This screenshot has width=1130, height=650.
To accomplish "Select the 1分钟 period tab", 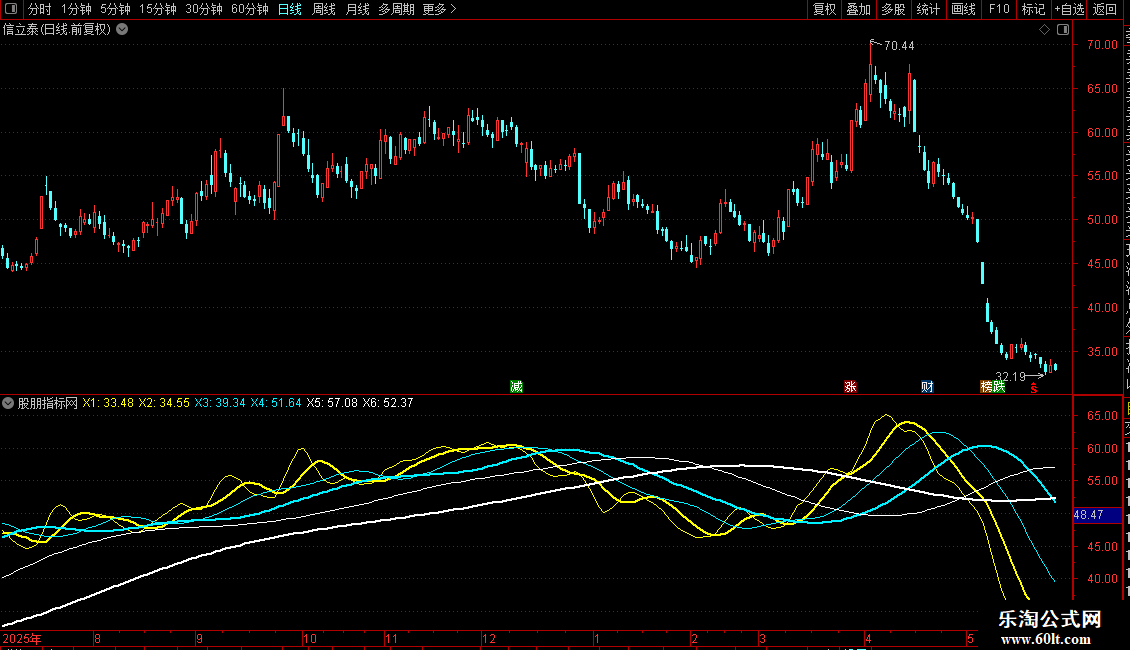I will coord(76,9).
